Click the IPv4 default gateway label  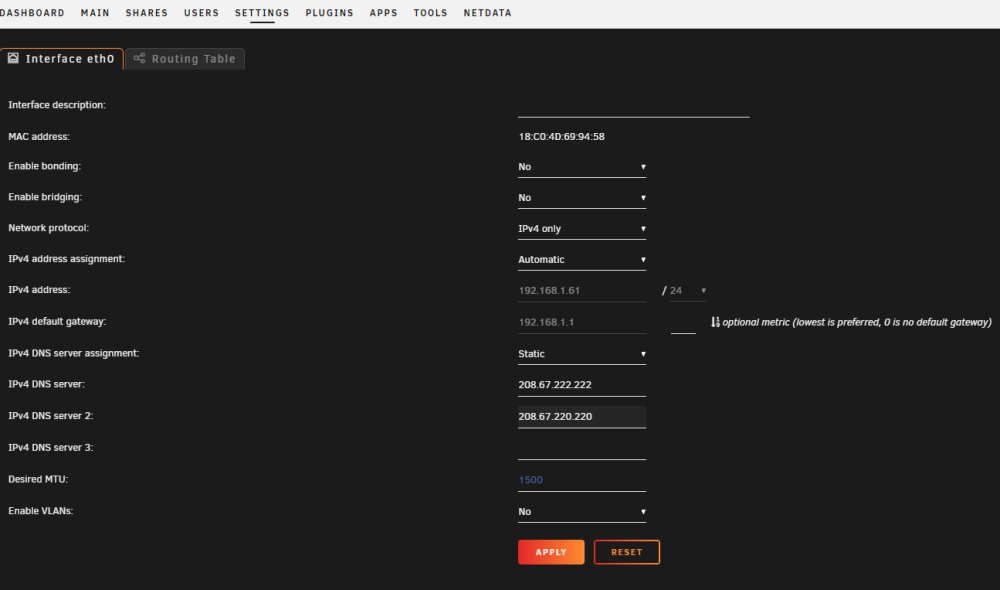pos(57,321)
